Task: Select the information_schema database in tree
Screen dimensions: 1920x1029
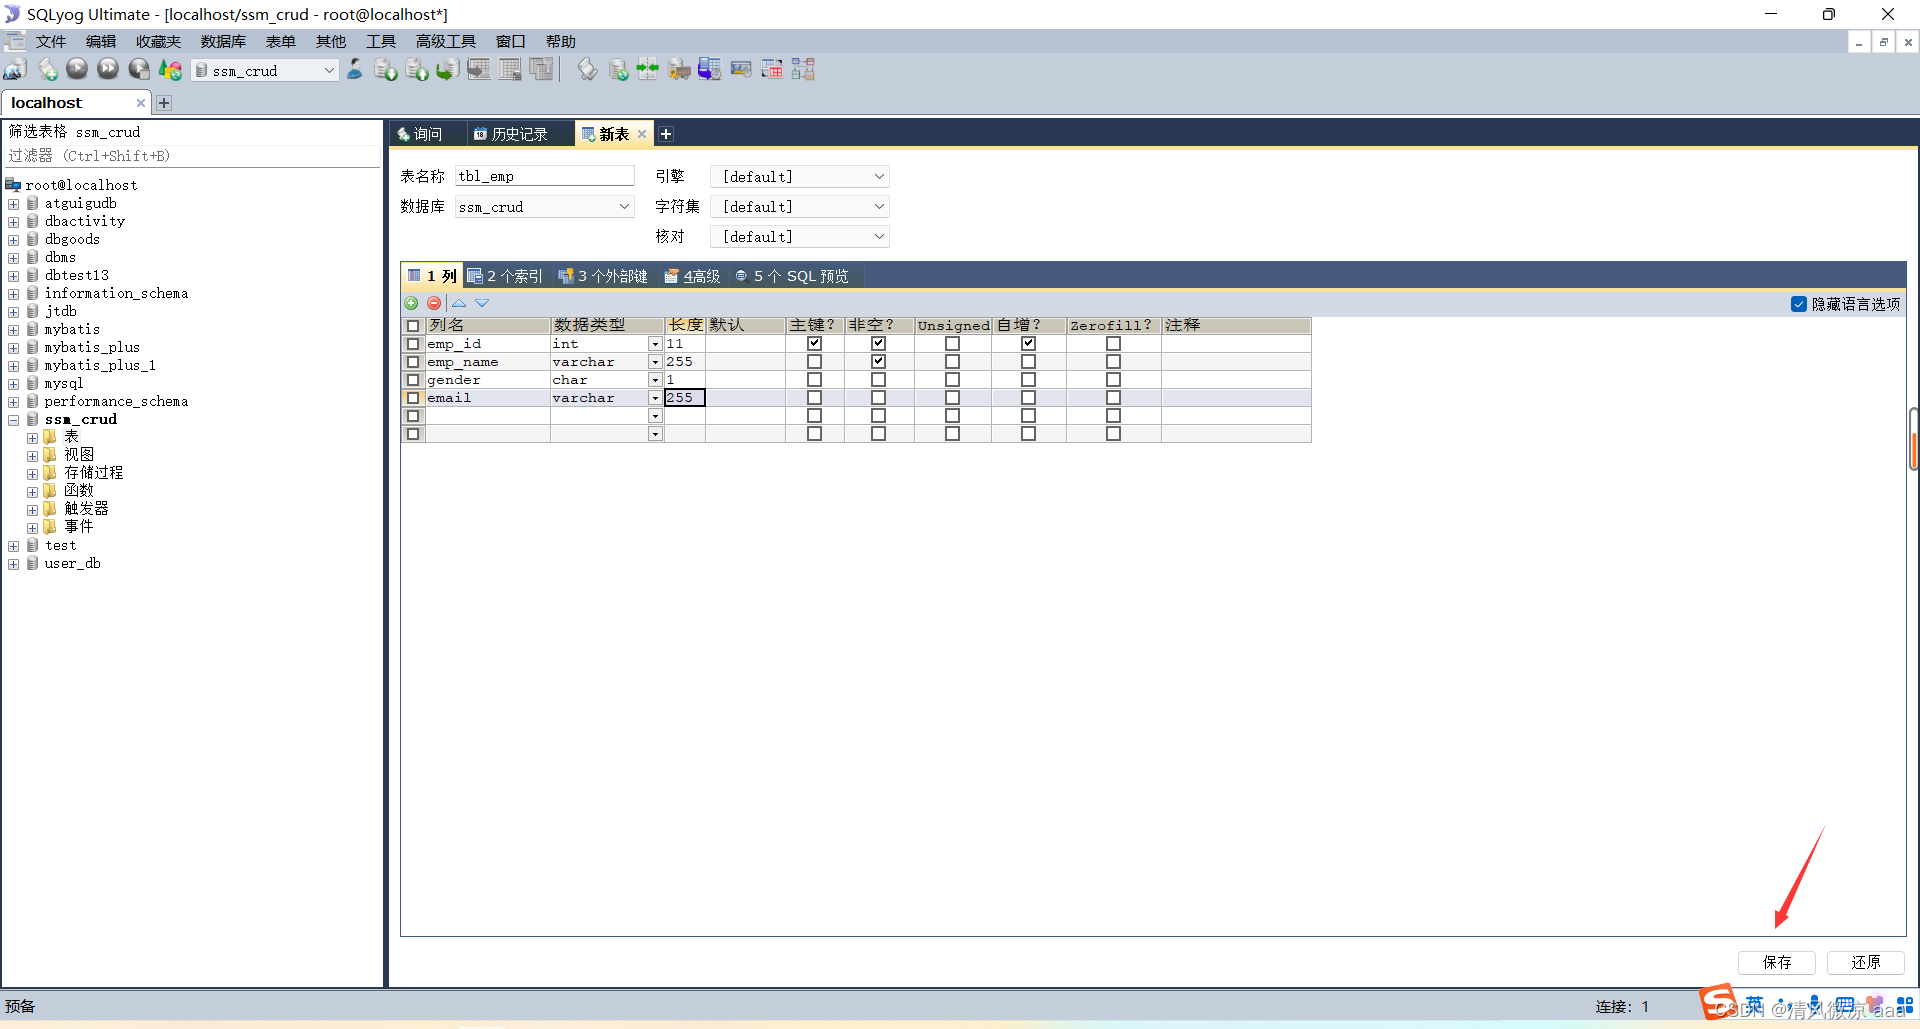Action: point(116,294)
